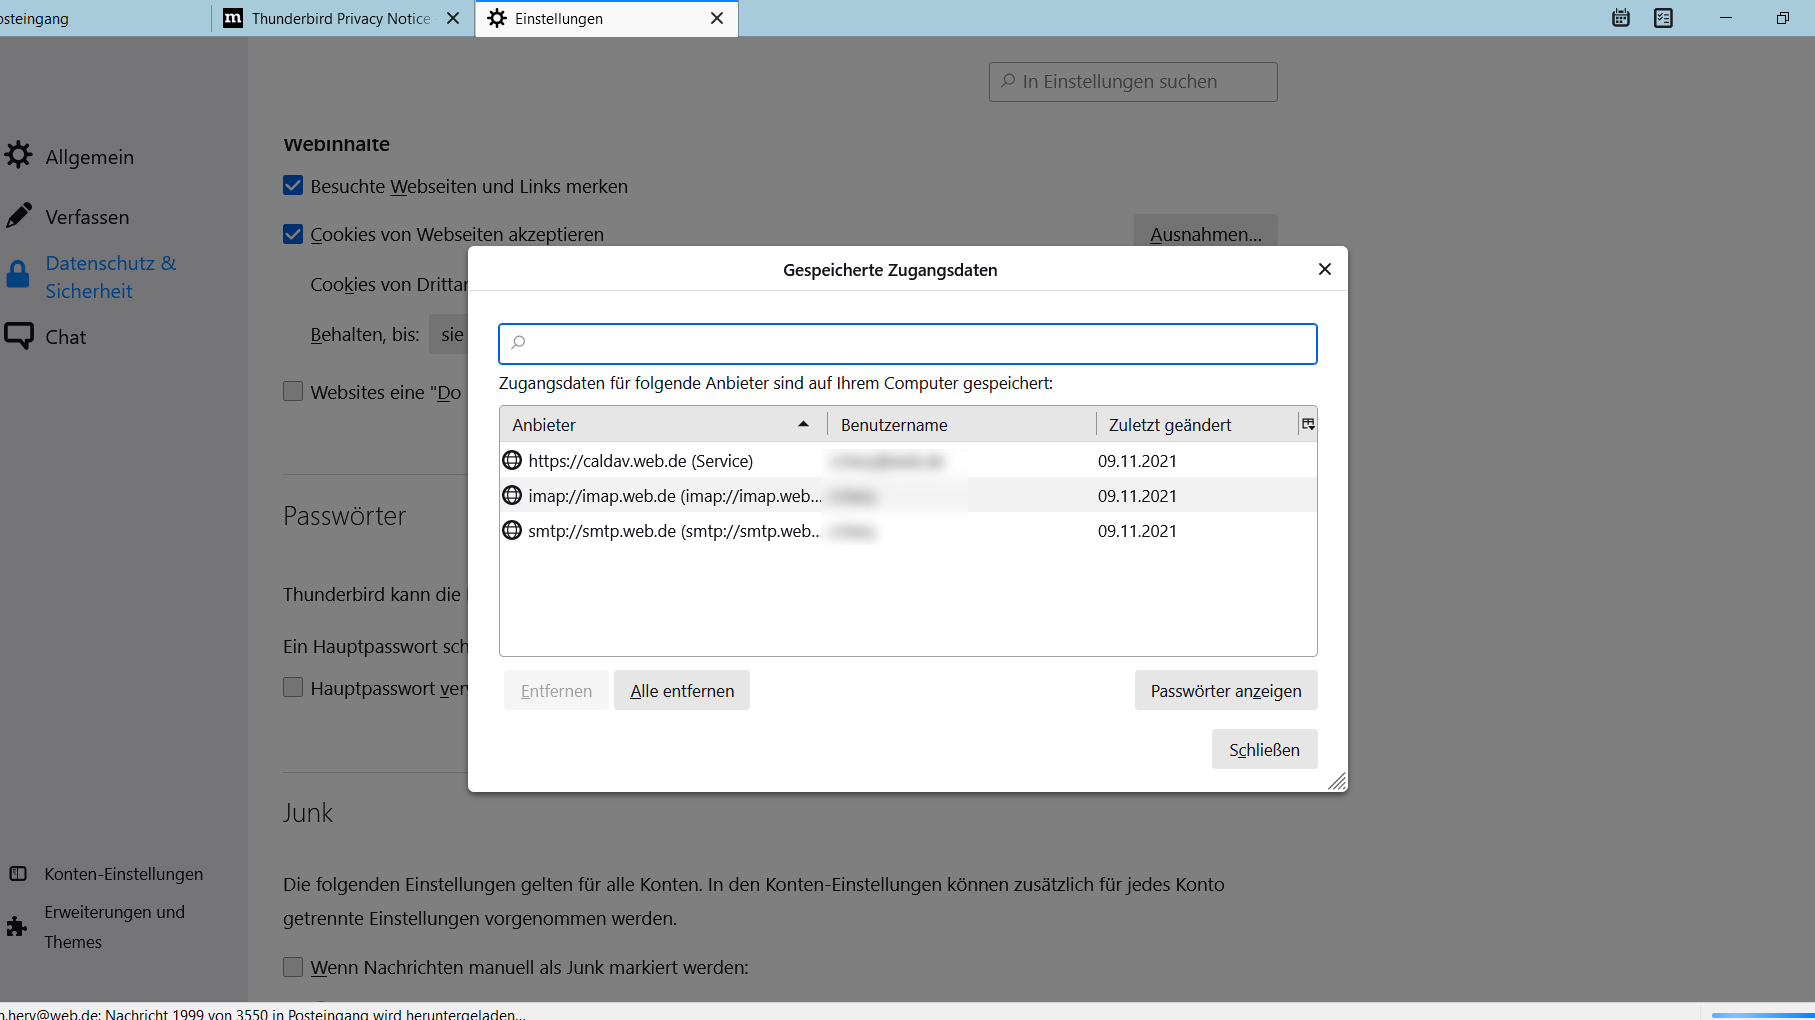This screenshot has width=1815, height=1020.
Task: Enable the Hauptpasswort verwenden checkbox
Action: point(293,688)
